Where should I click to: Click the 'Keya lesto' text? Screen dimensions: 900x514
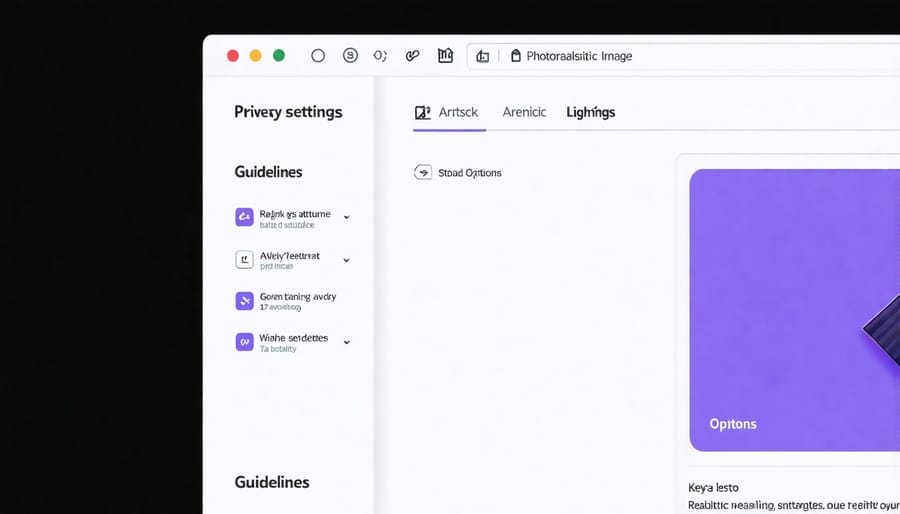pos(713,488)
